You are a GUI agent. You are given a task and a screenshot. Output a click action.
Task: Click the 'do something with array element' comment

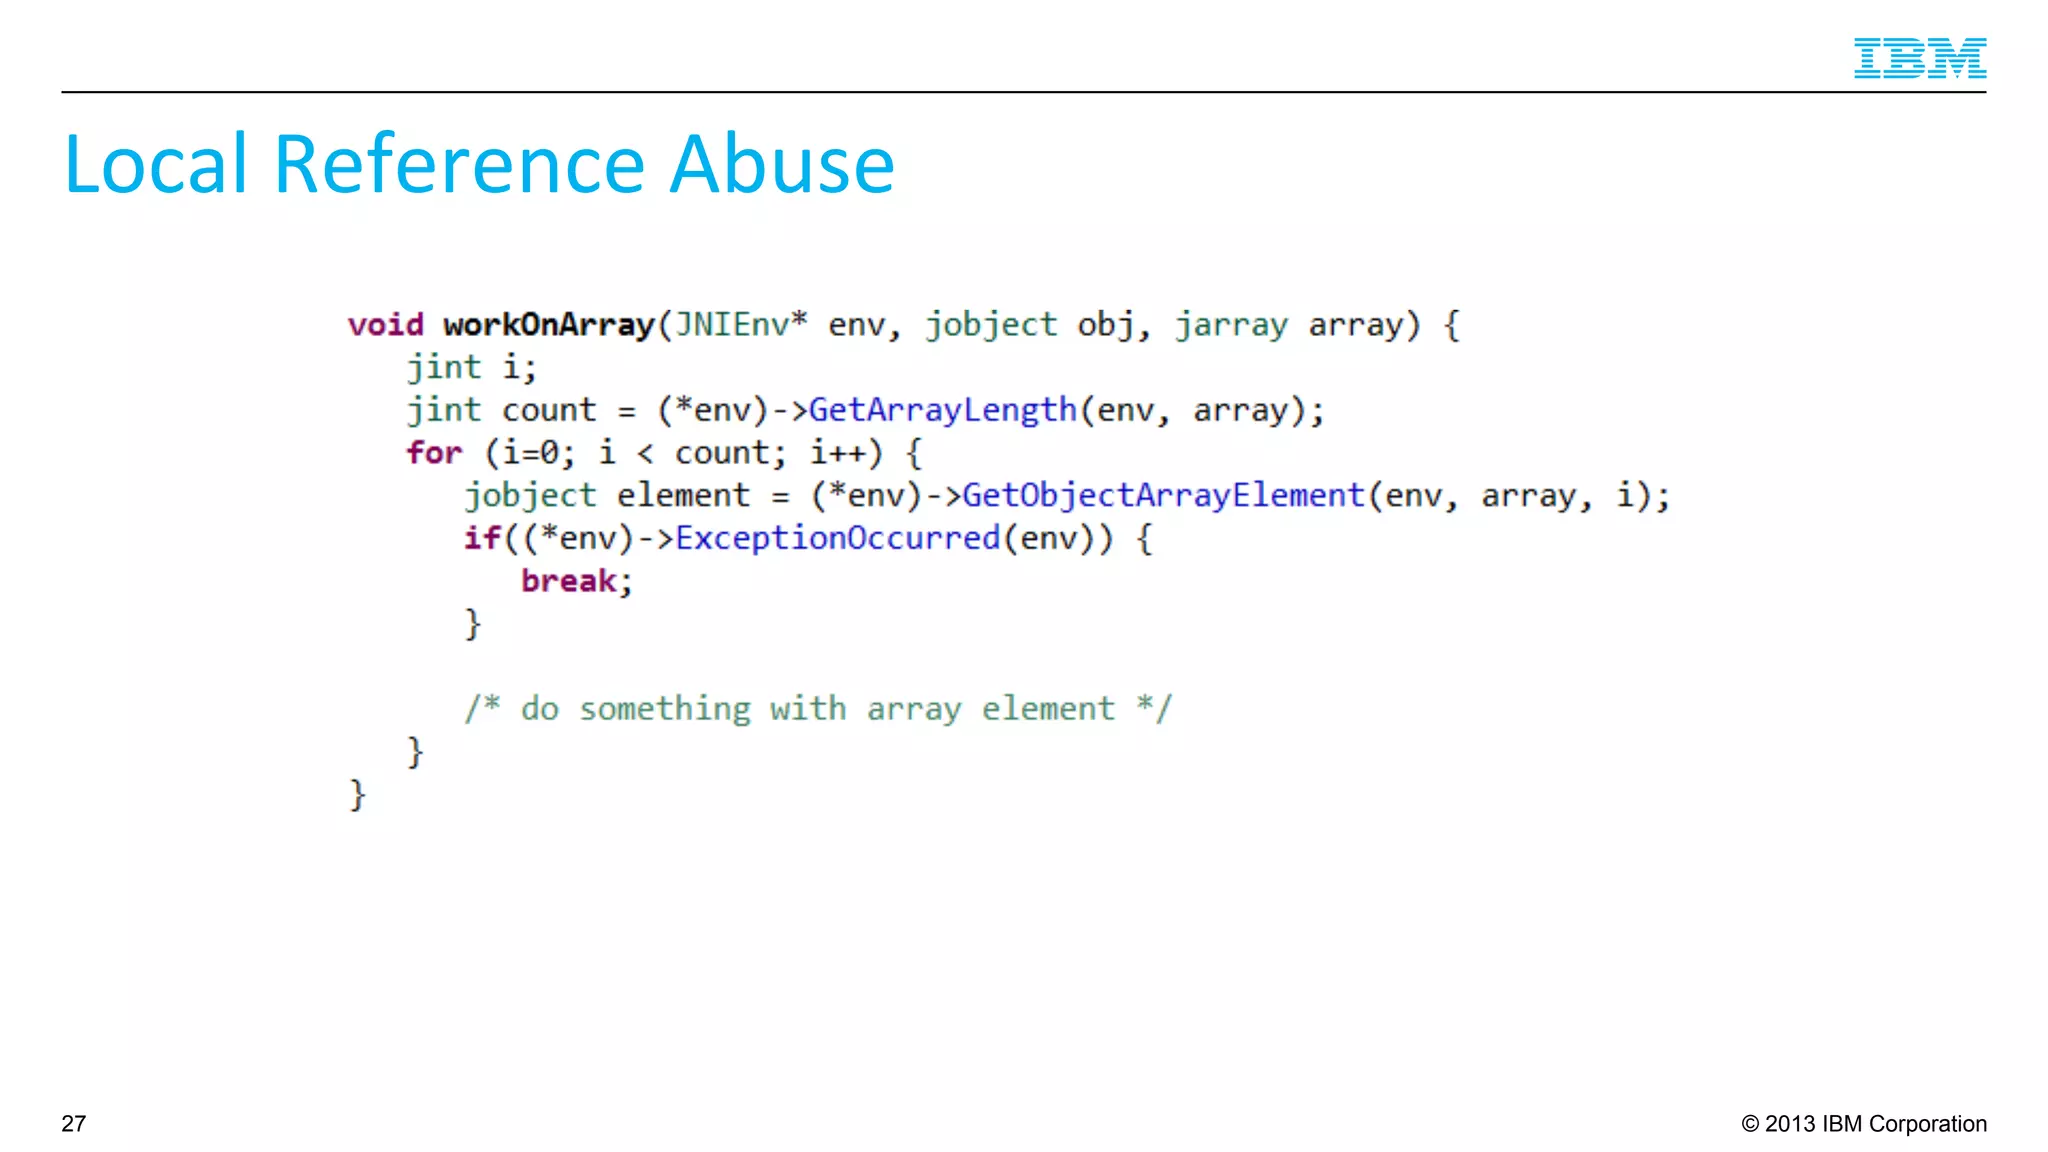coord(817,709)
